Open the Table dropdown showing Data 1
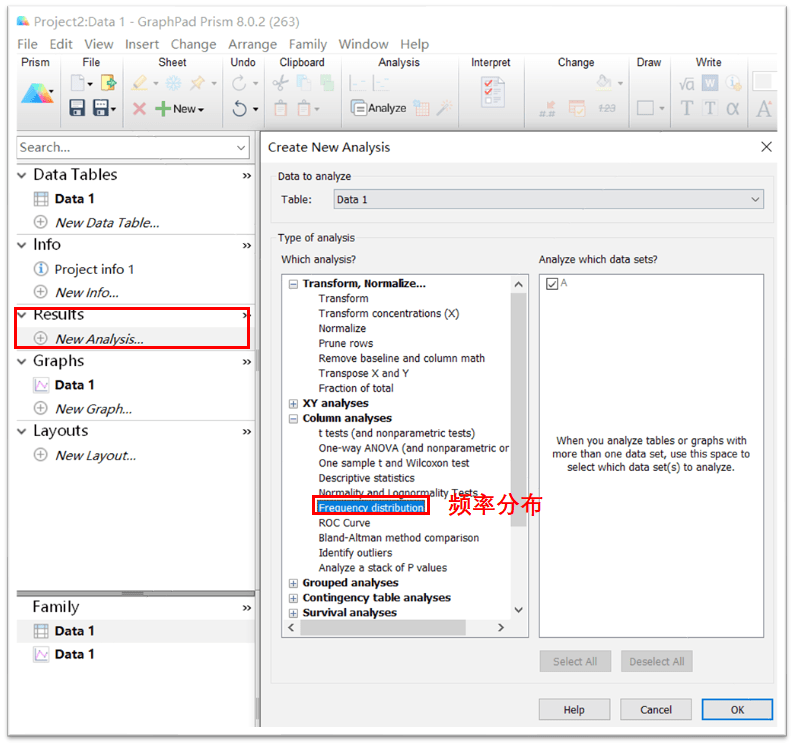Image resolution: width=794 pixels, height=746 pixels. 547,199
